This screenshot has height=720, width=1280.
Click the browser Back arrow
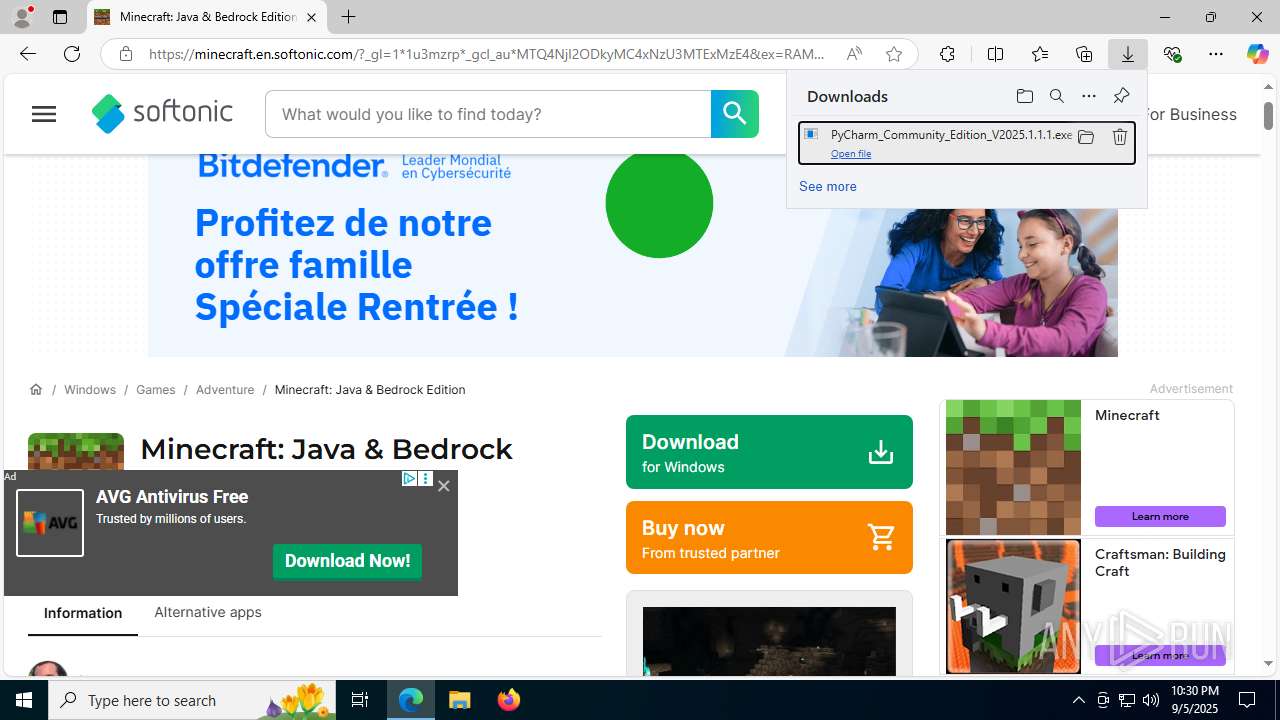pyautogui.click(x=27, y=54)
